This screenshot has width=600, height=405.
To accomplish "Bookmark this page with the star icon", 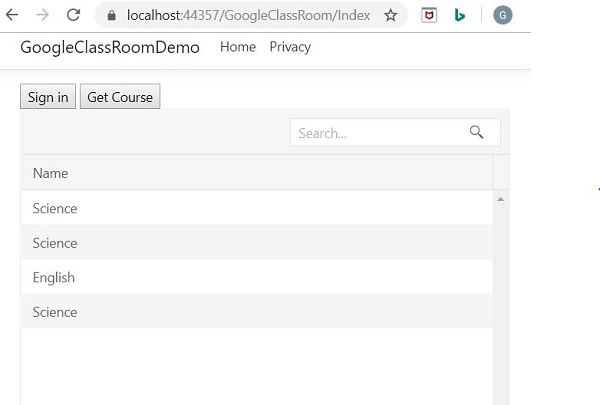I will coord(390,15).
